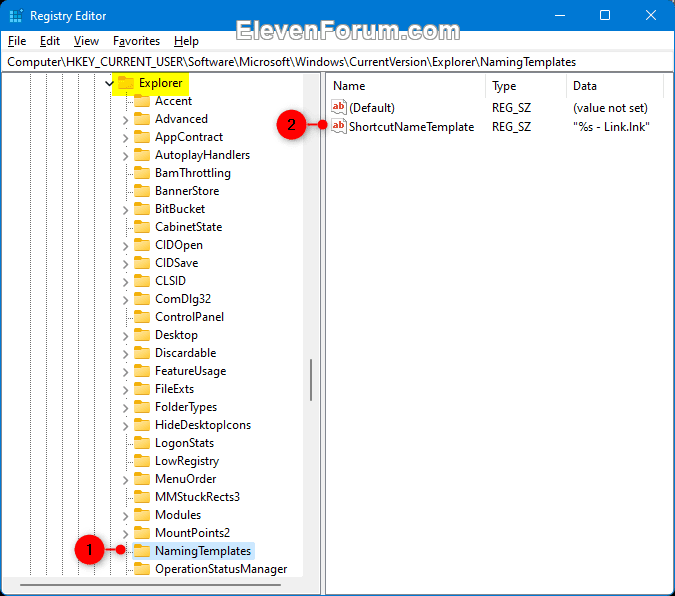Open the Help menu
Image resolution: width=675 pixels, height=596 pixels.
pyautogui.click(x=186, y=41)
